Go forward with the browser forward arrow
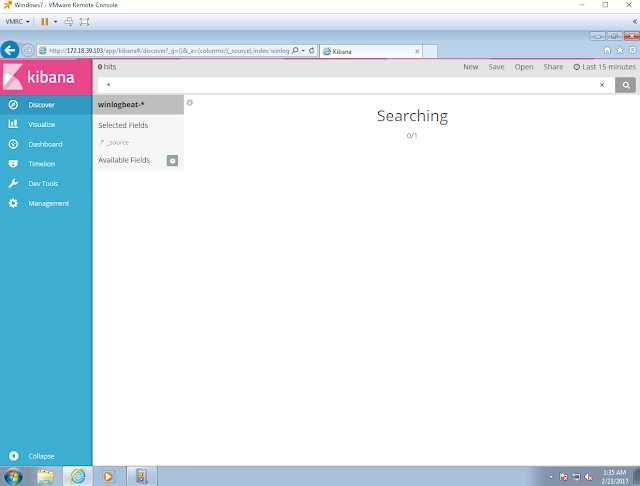Viewport: 640px width, 486px height. [x=28, y=51]
